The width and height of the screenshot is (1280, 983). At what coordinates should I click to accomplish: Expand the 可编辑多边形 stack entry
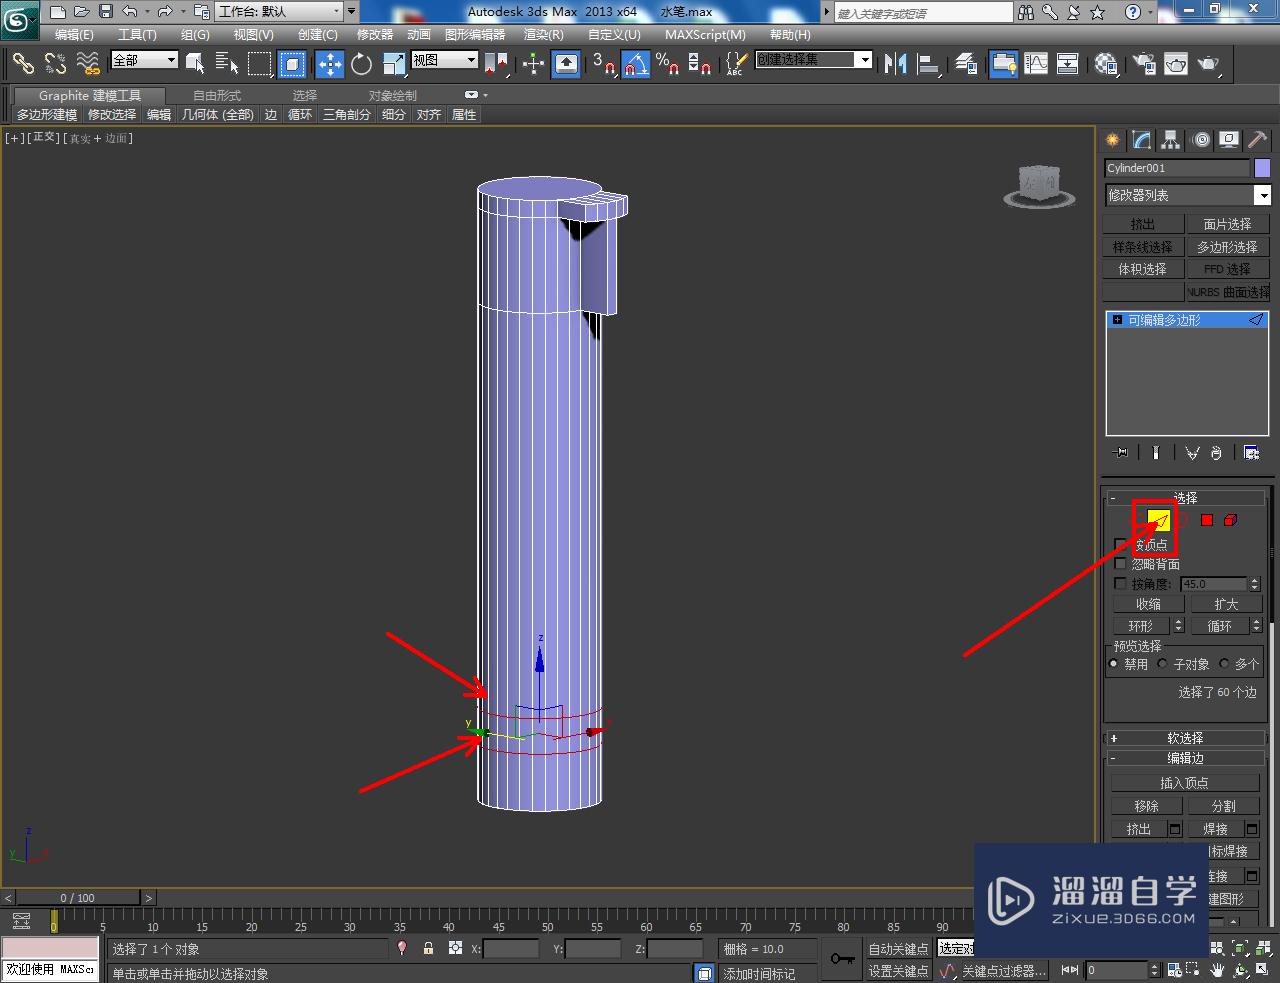click(x=1118, y=320)
